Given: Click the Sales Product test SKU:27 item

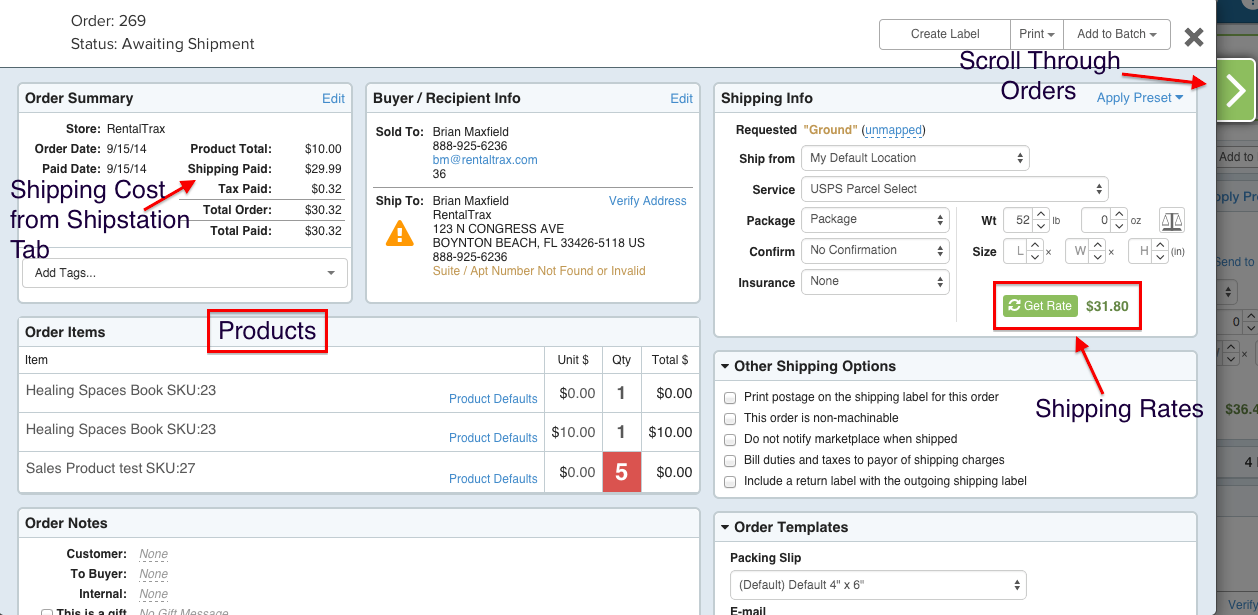Looking at the screenshot, I should click(x=111, y=468).
